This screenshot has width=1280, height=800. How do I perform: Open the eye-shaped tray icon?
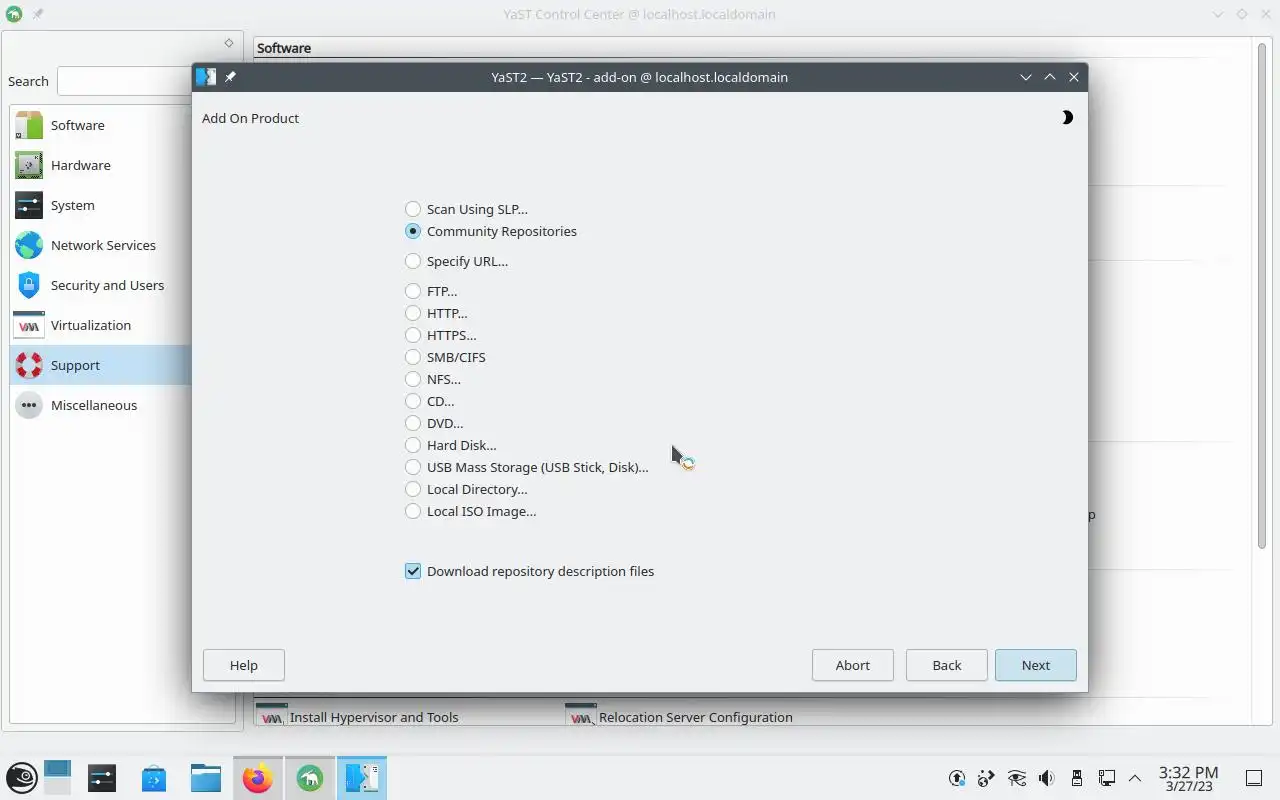click(1017, 778)
